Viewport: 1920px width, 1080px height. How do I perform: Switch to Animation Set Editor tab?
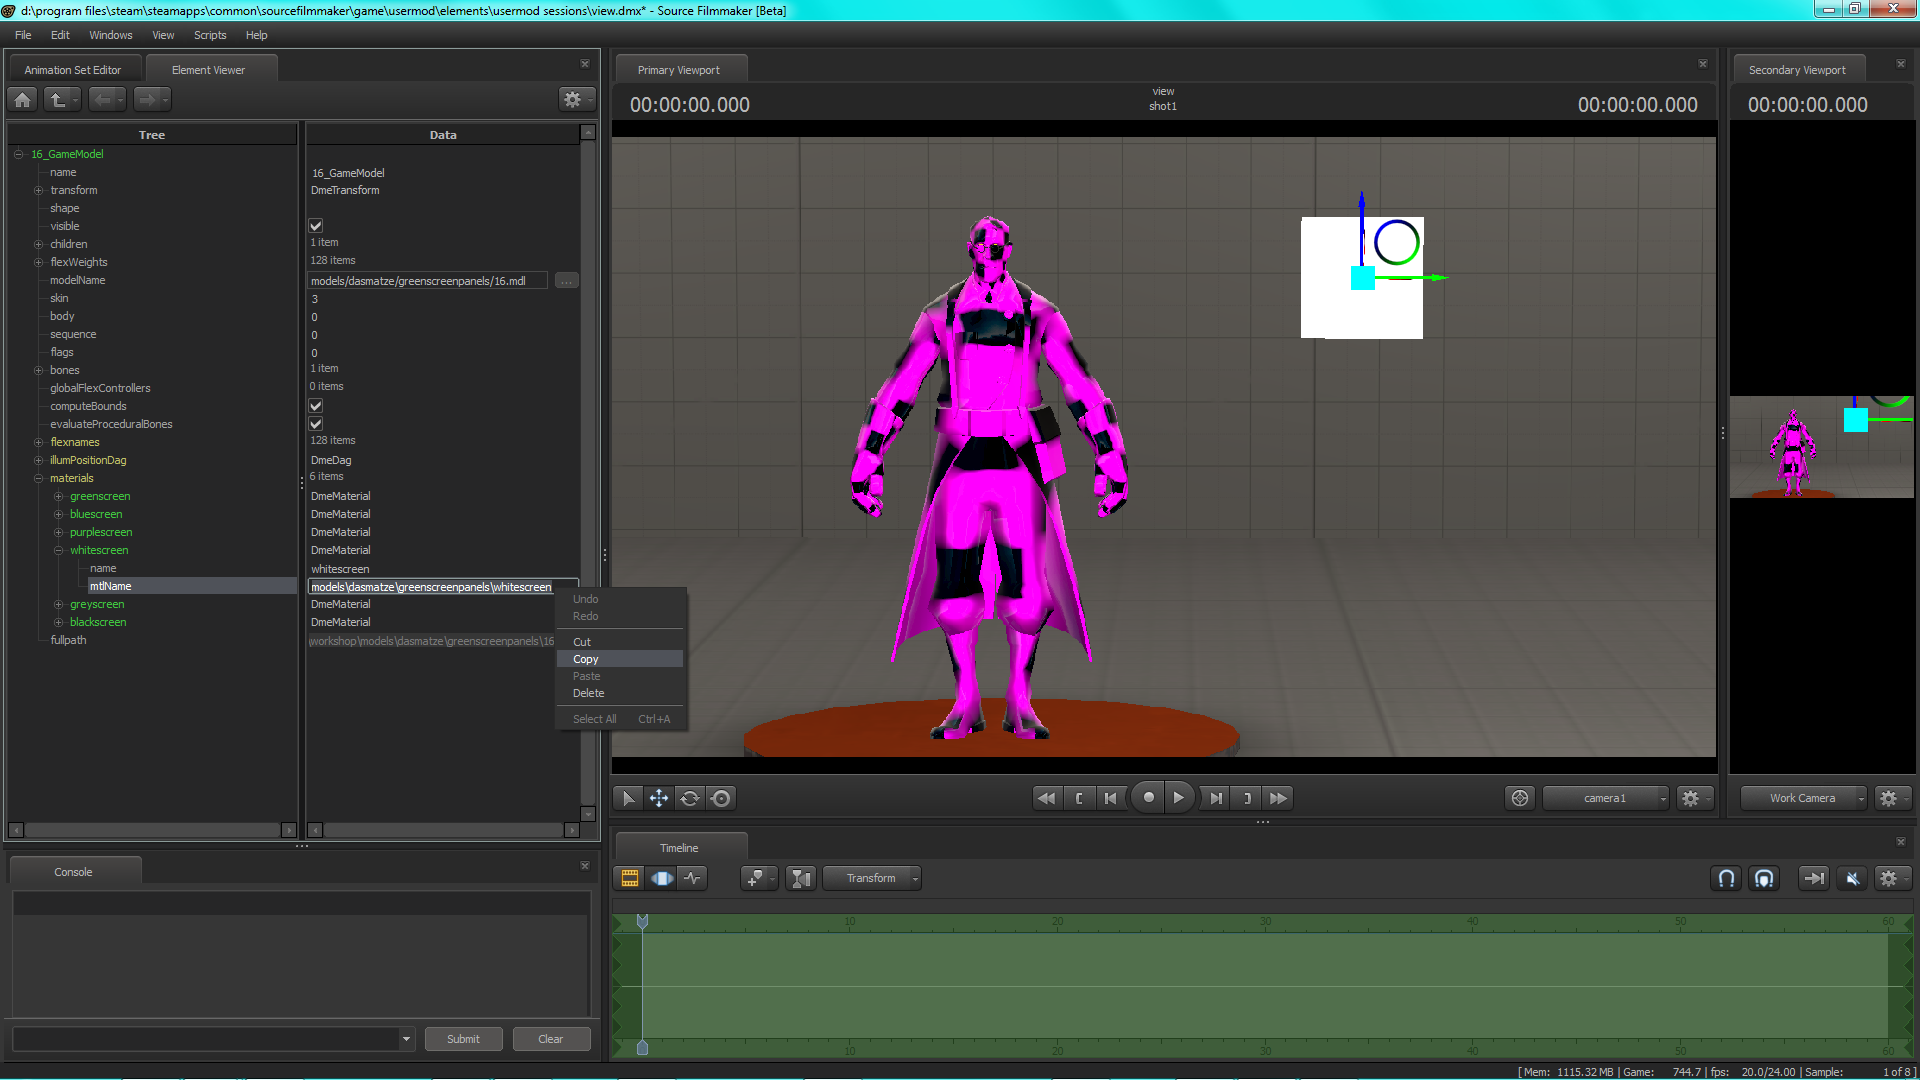click(x=73, y=70)
